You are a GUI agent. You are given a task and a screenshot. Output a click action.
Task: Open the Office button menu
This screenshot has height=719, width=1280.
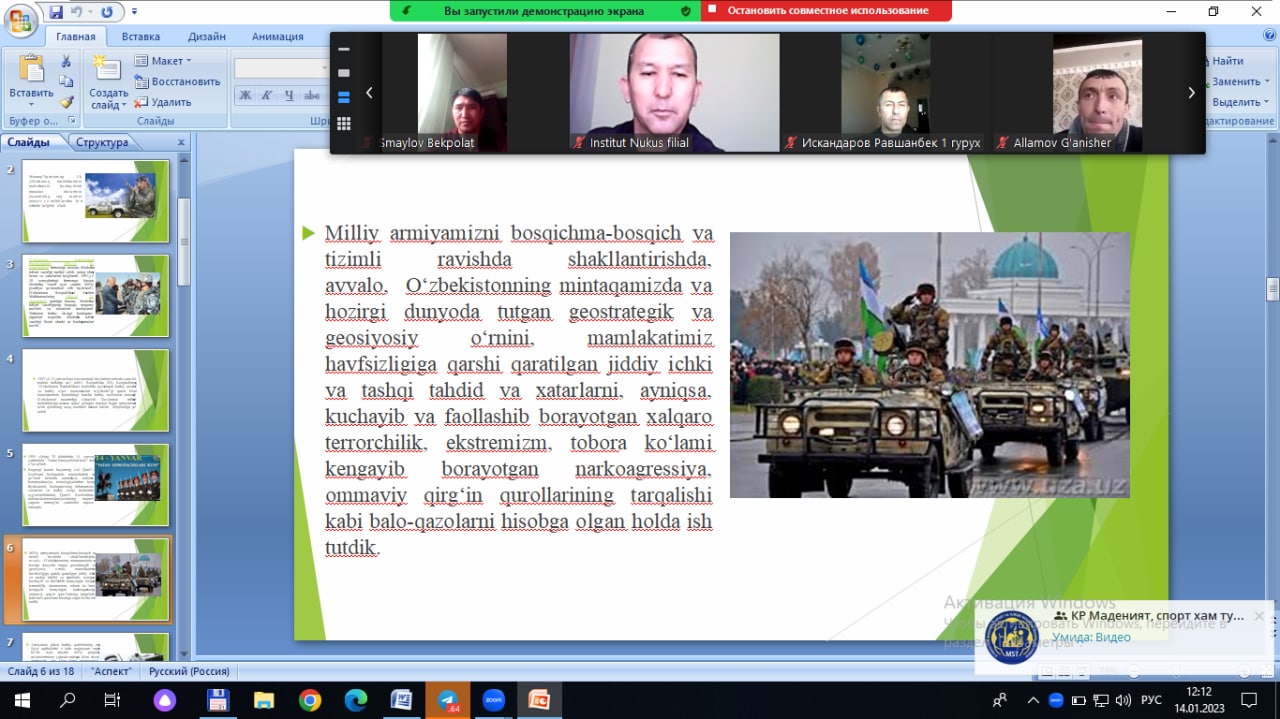click(20, 20)
